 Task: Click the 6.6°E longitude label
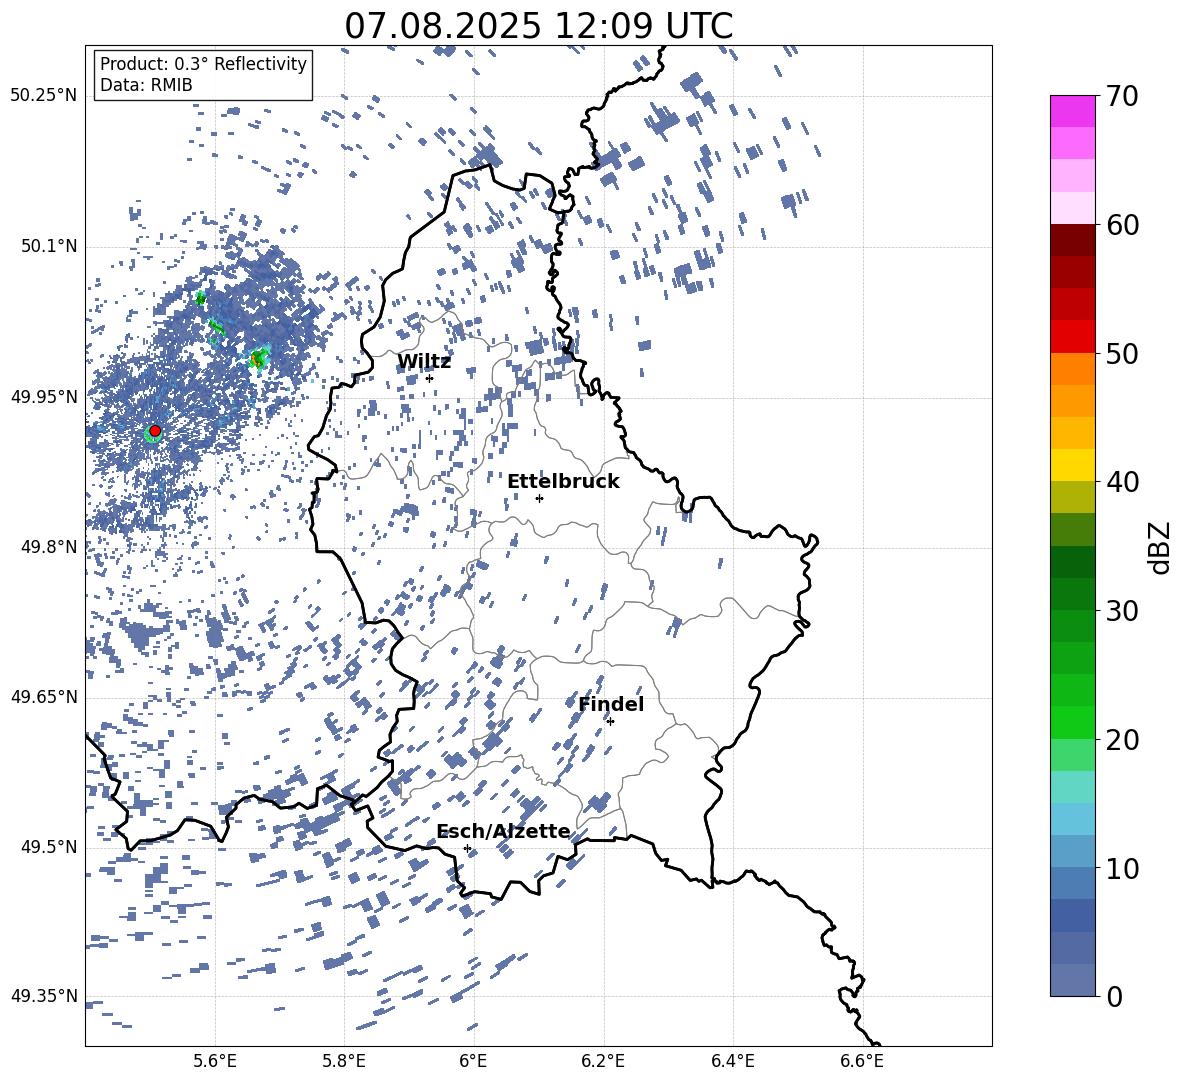(862, 1062)
